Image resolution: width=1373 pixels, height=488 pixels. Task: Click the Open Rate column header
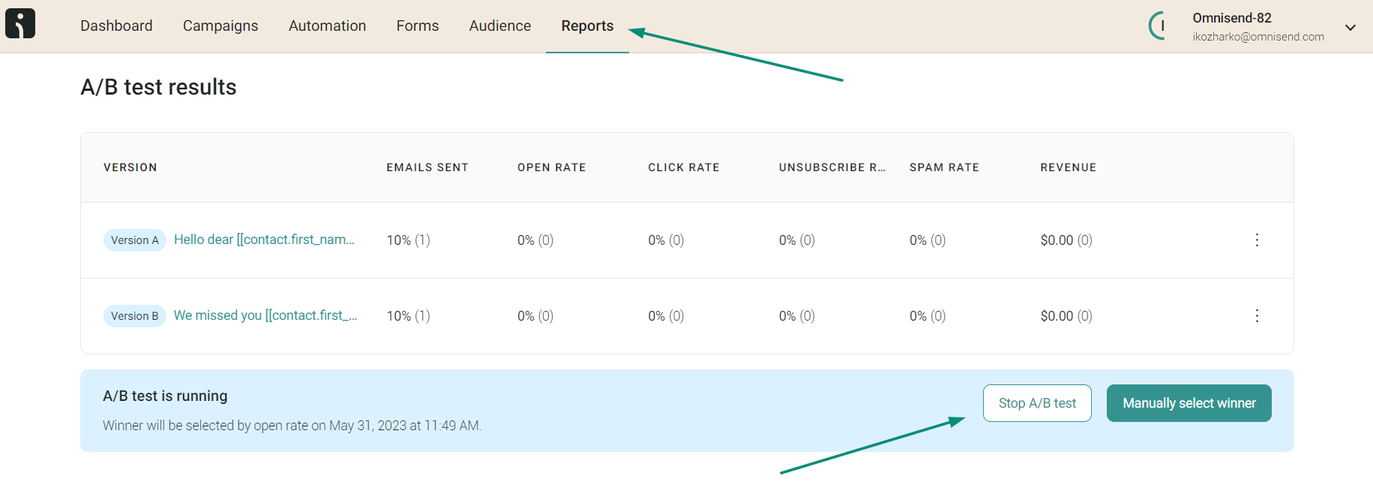click(551, 167)
